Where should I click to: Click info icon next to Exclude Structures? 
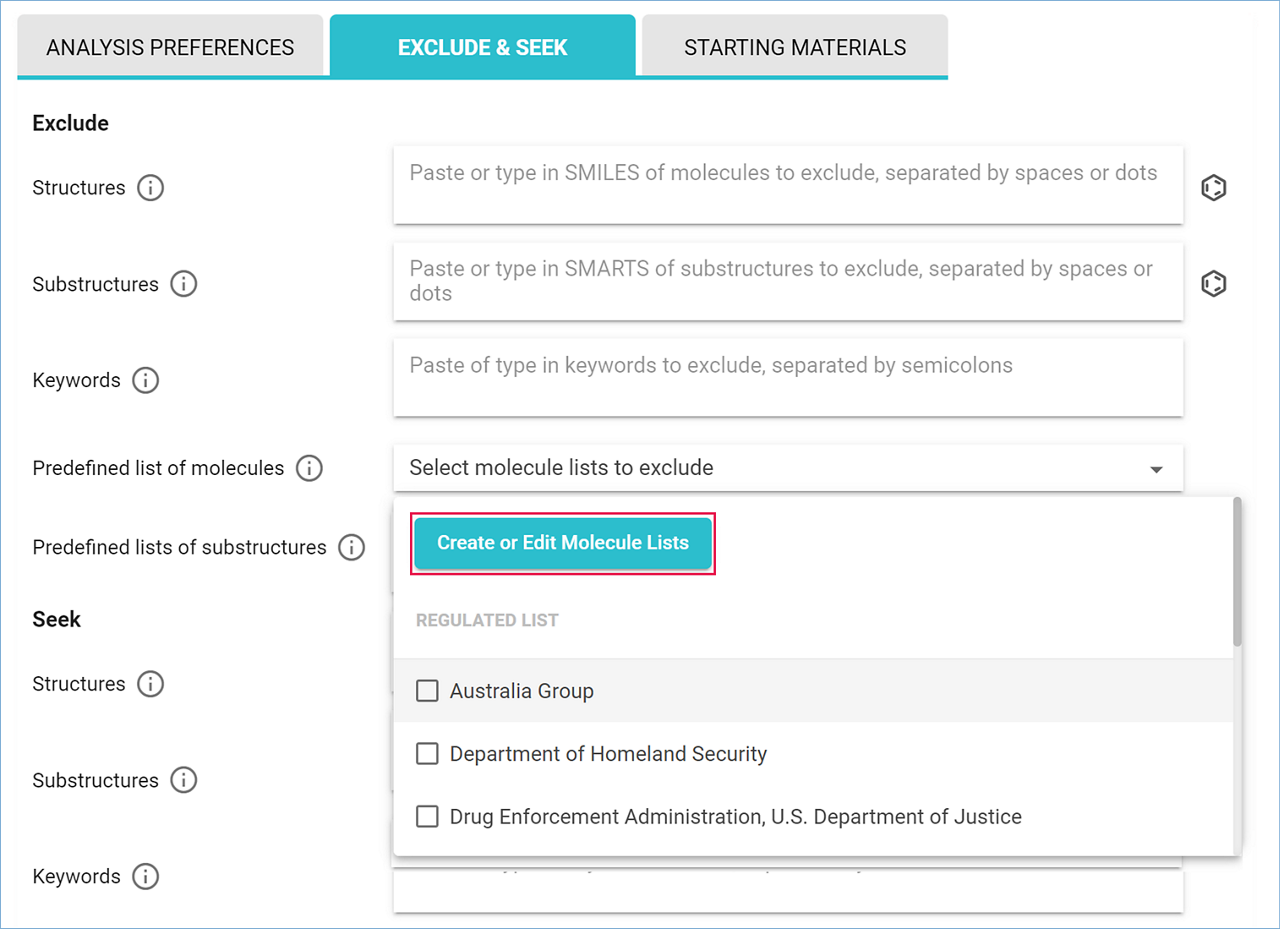coord(150,188)
